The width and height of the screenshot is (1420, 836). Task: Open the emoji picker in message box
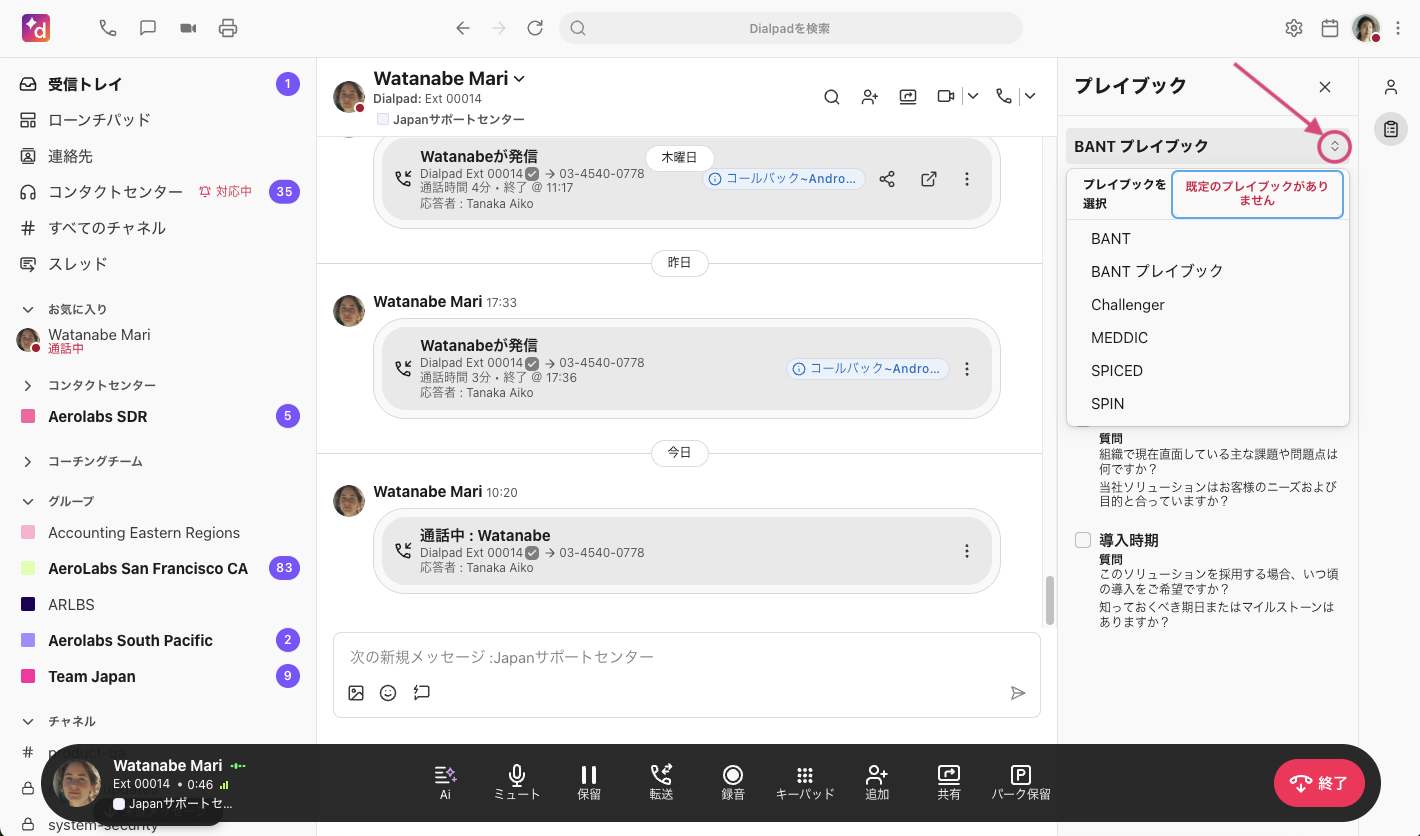pyautogui.click(x=388, y=693)
